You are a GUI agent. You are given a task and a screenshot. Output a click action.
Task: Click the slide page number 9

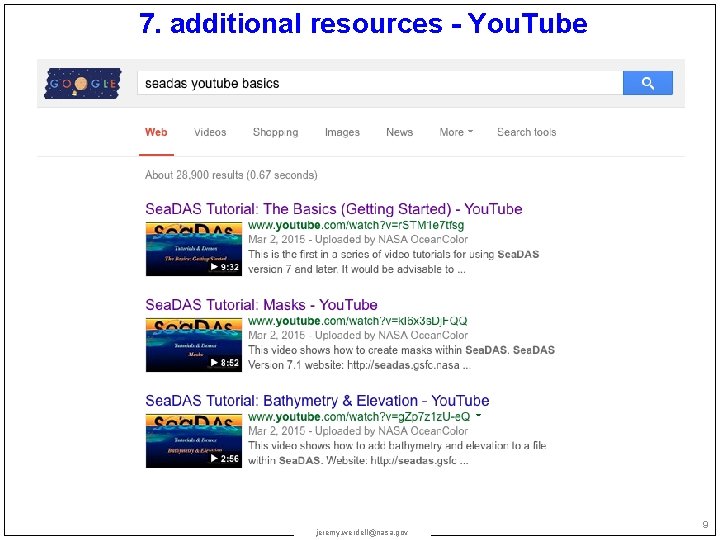[705, 524]
